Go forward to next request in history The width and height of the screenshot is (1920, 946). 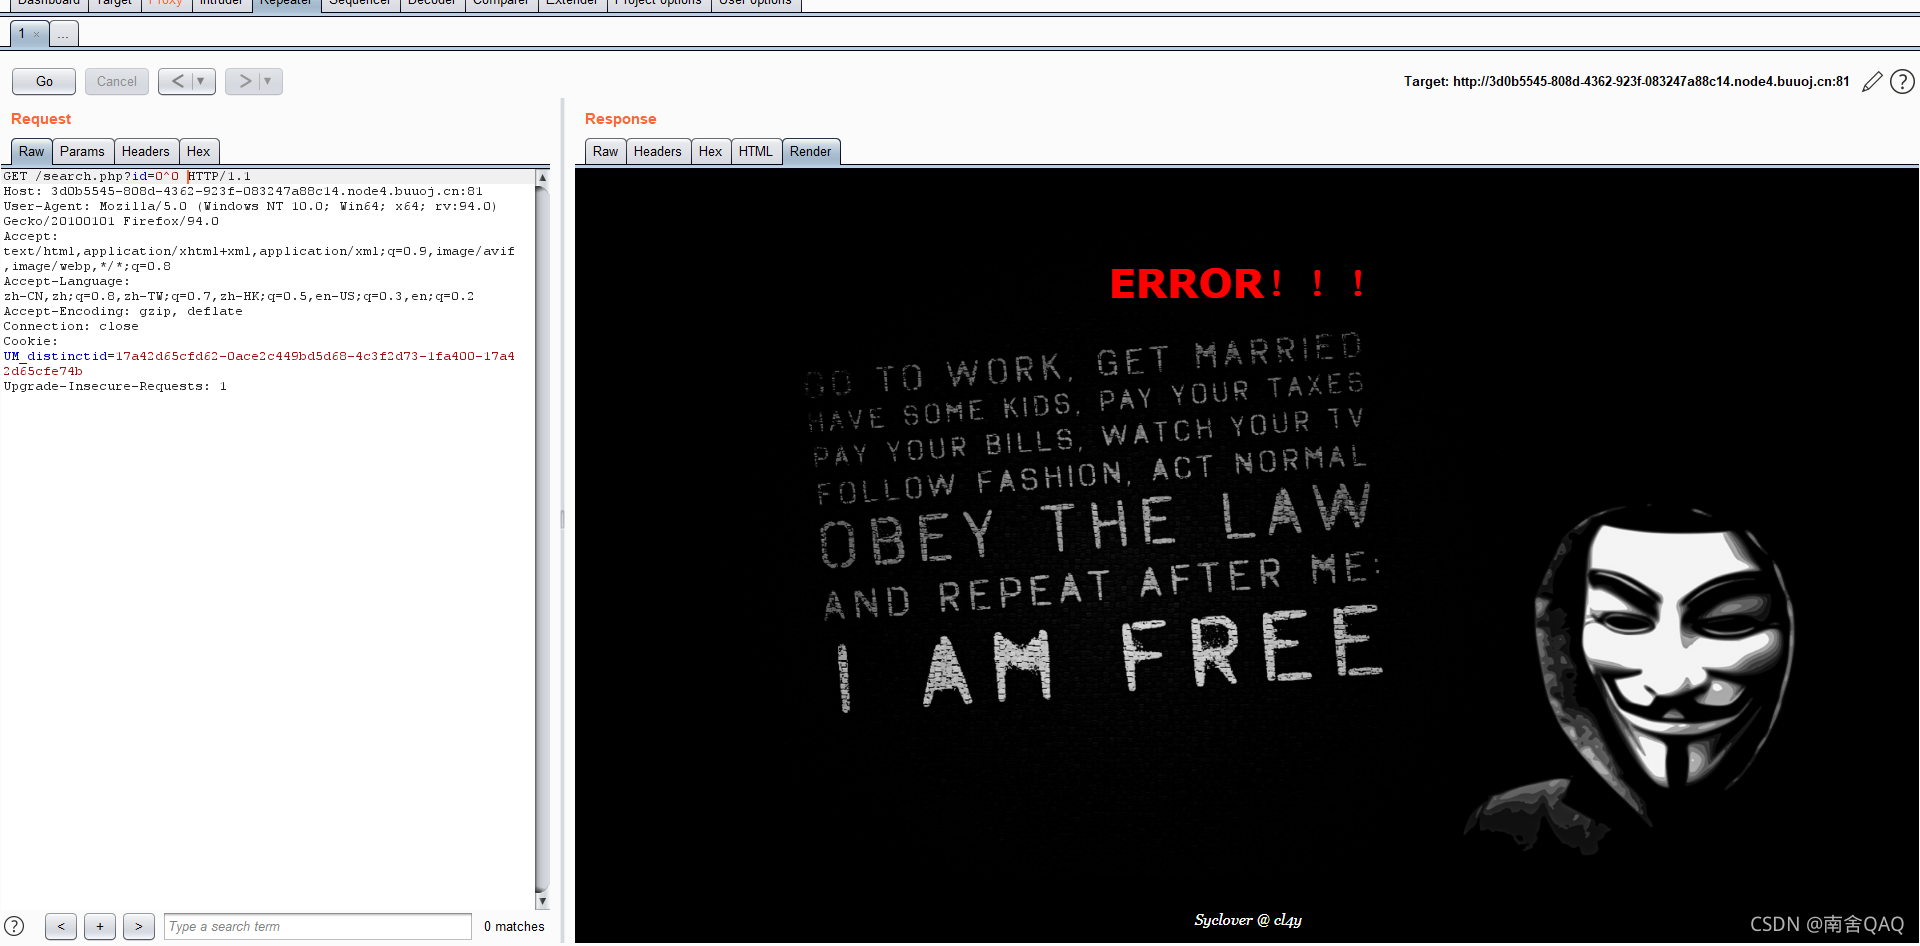coord(244,81)
